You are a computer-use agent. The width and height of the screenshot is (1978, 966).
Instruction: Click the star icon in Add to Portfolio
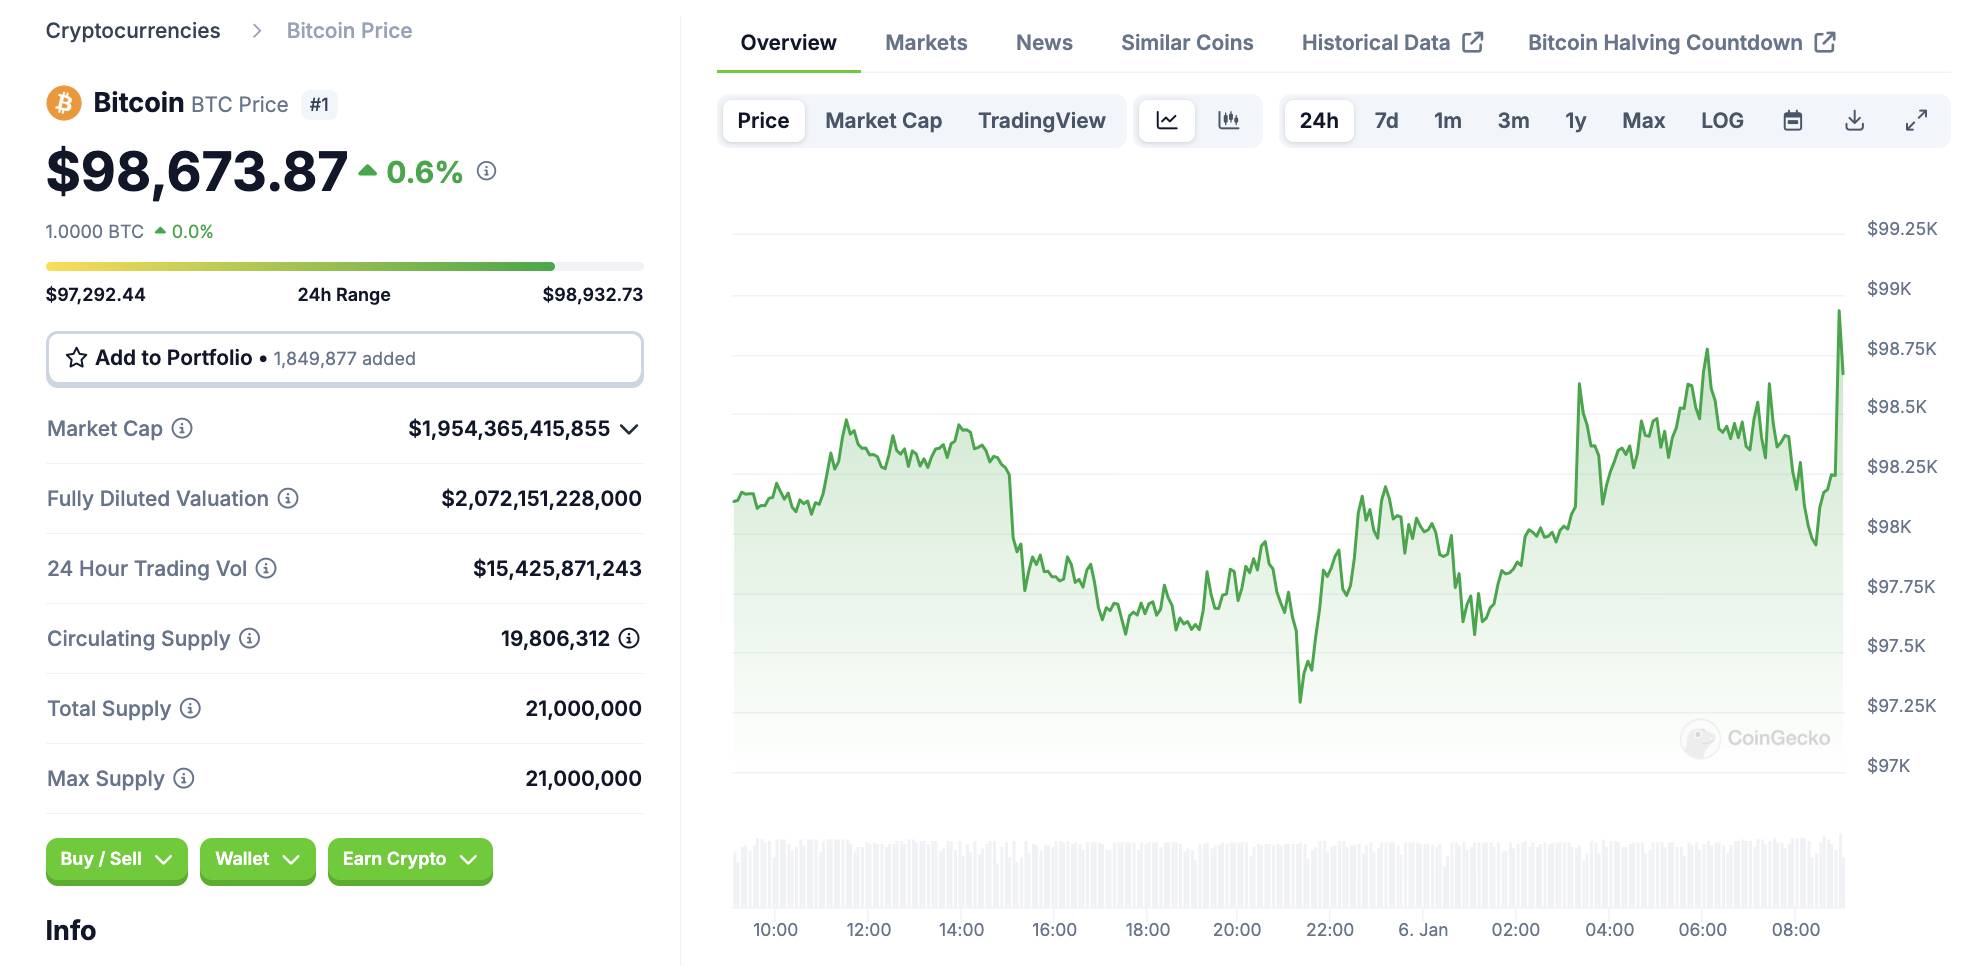click(x=76, y=358)
